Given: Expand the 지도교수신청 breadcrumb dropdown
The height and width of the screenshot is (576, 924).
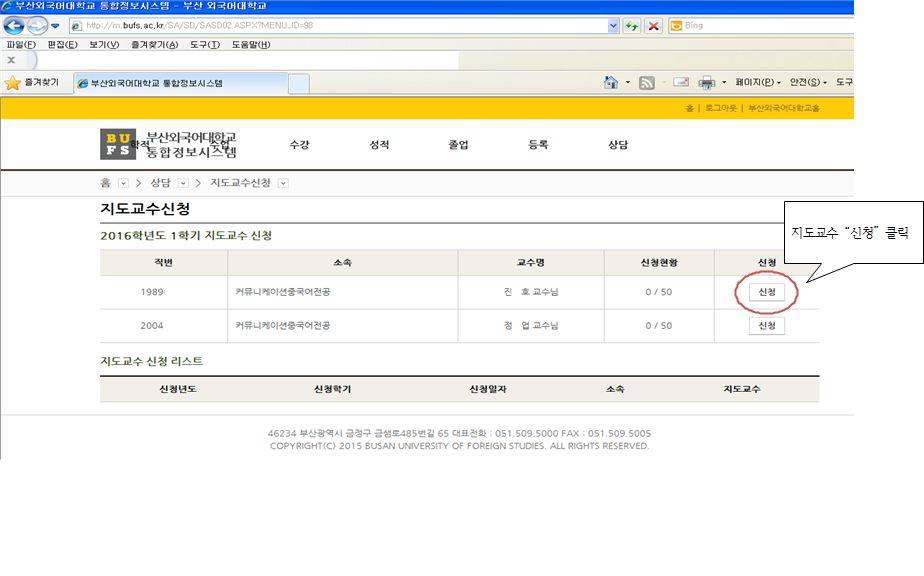Looking at the screenshot, I should point(283,183).
